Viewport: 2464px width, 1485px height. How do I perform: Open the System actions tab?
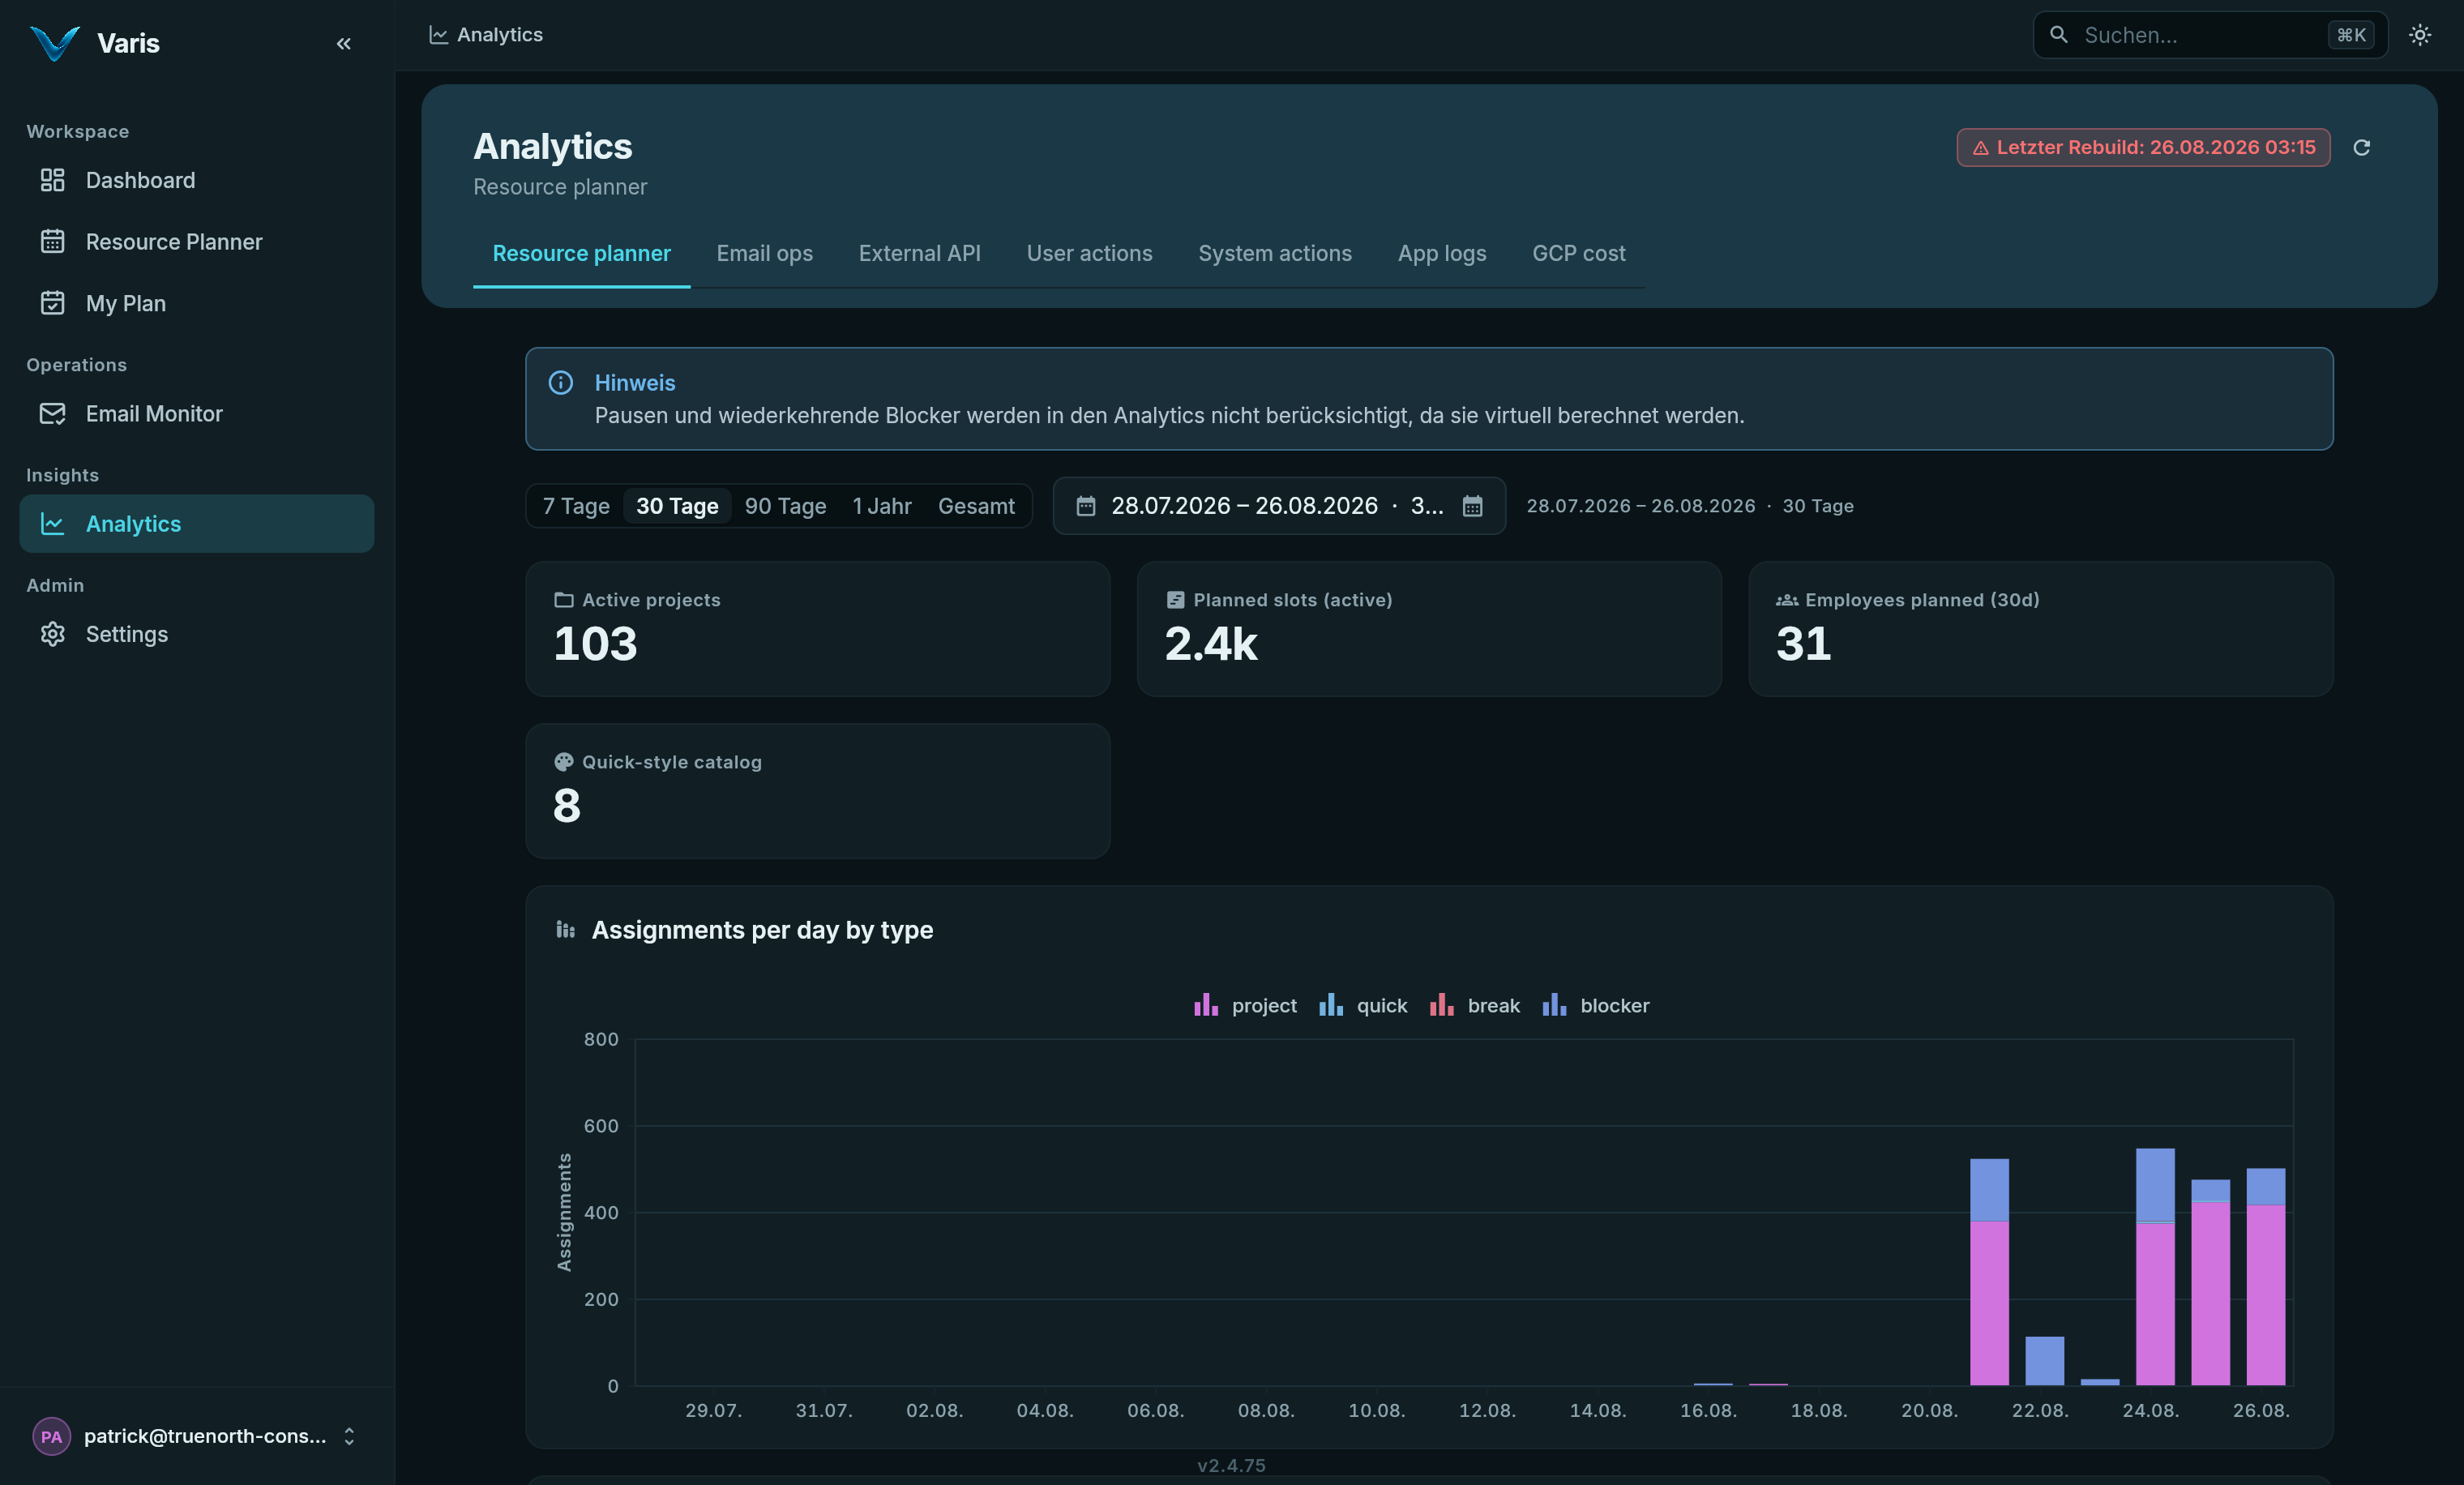(1275, 253)
